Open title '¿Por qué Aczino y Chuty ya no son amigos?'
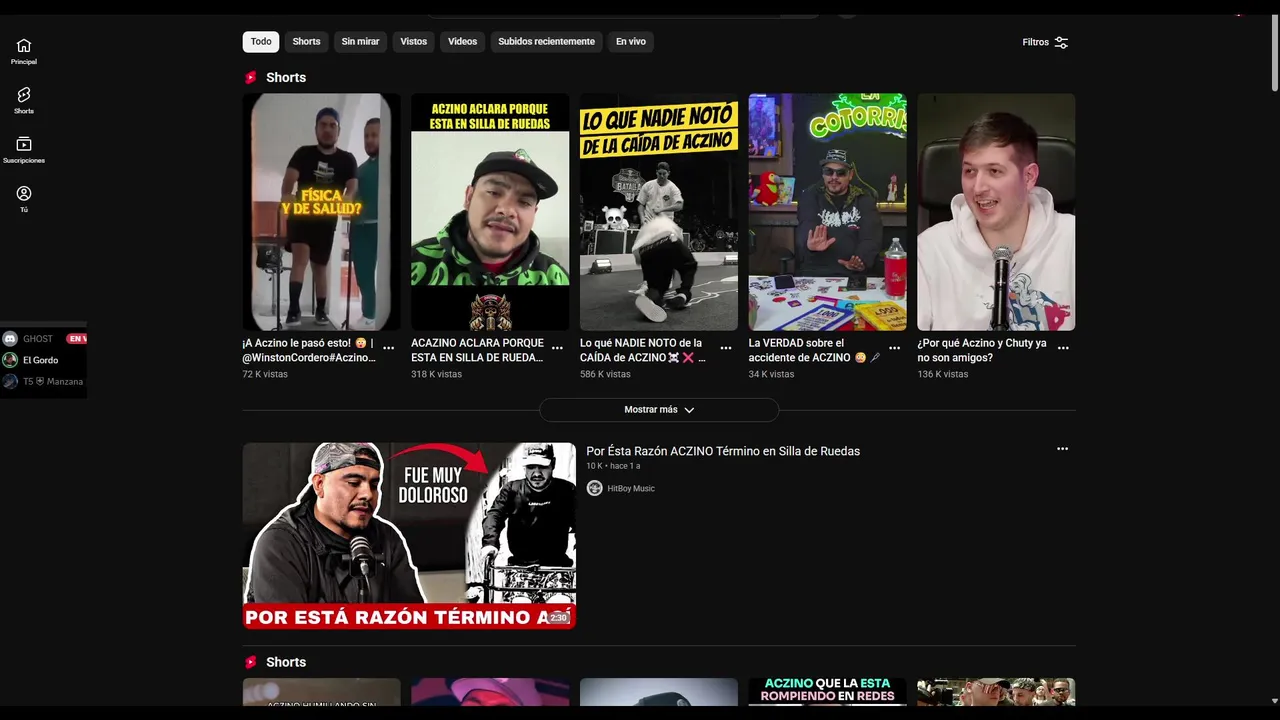1280x720 pixels. [x=982, y=350]
